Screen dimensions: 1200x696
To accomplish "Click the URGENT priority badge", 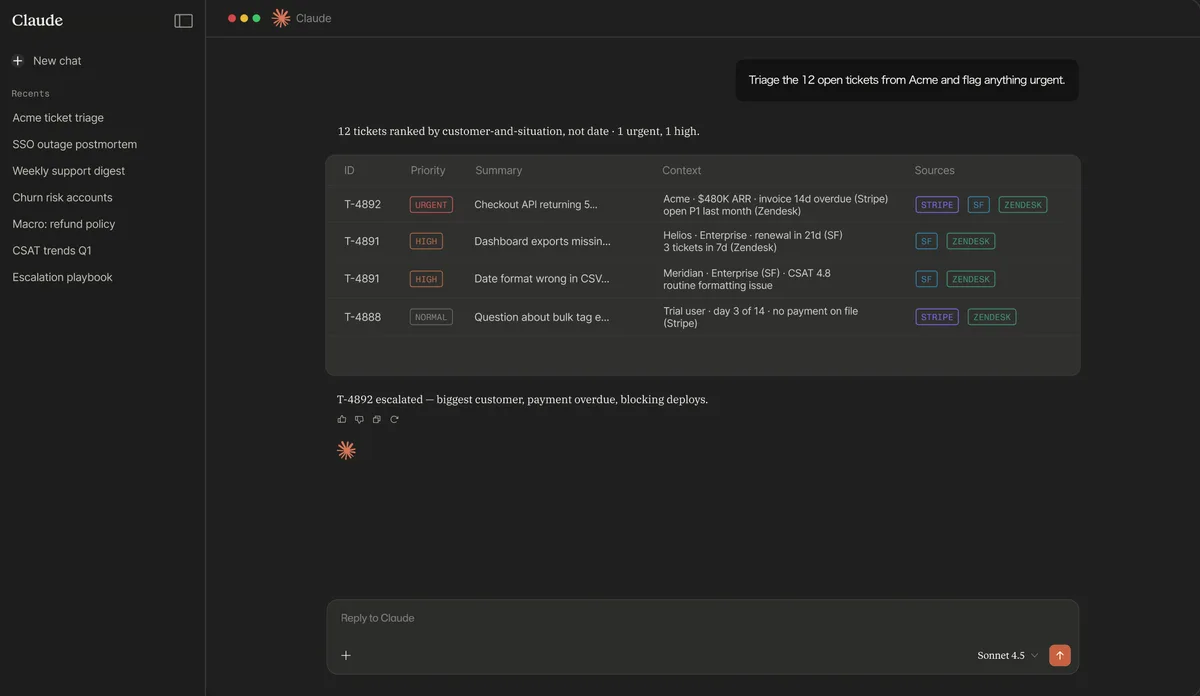I will [x=431, y=204].
